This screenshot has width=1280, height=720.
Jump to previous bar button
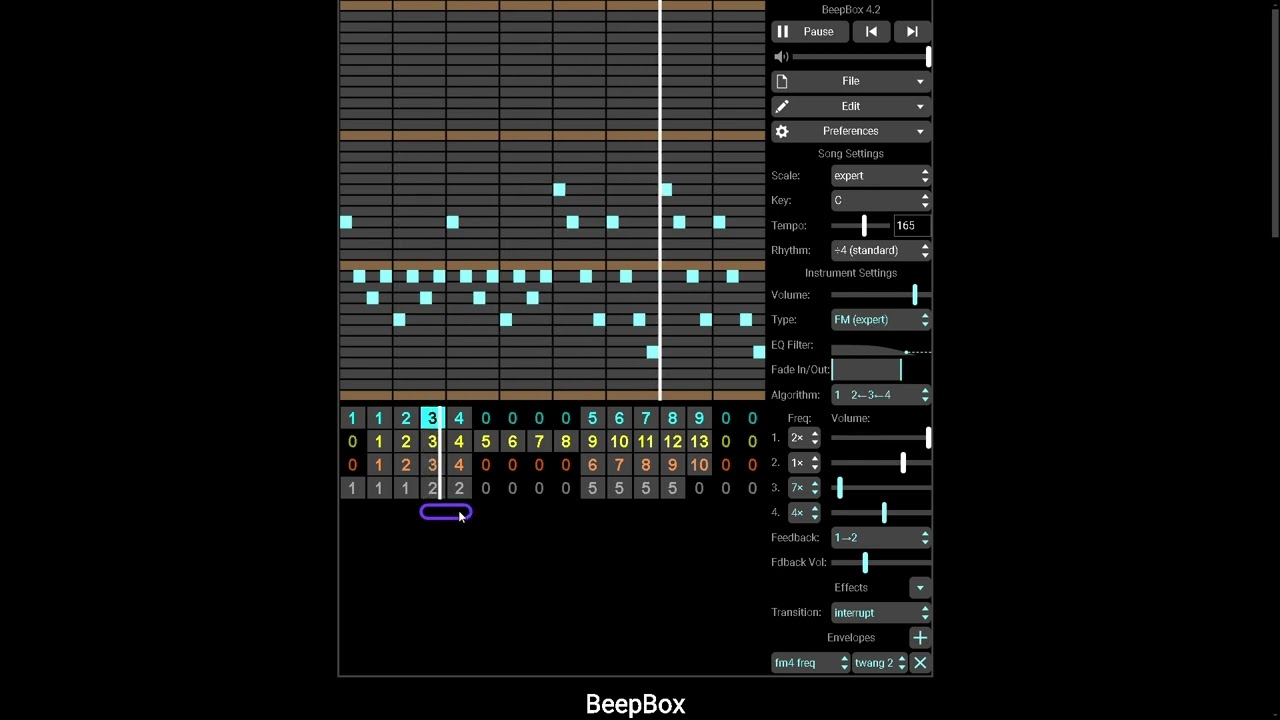[x=871, y=32]
